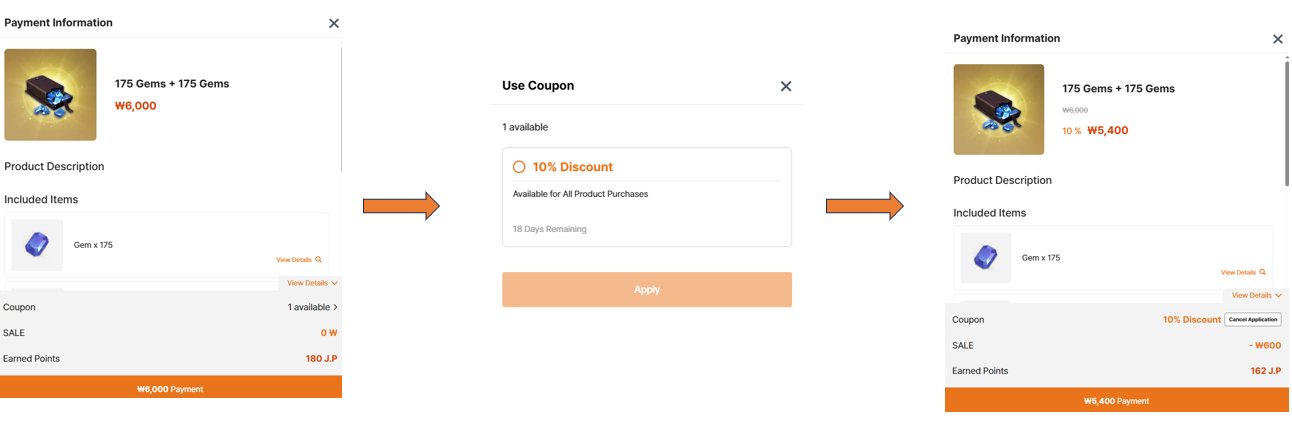Click the ₩6,000 gem product image
The height and width of the screenshot is (436, 1292).
click(x=50, y=94)
